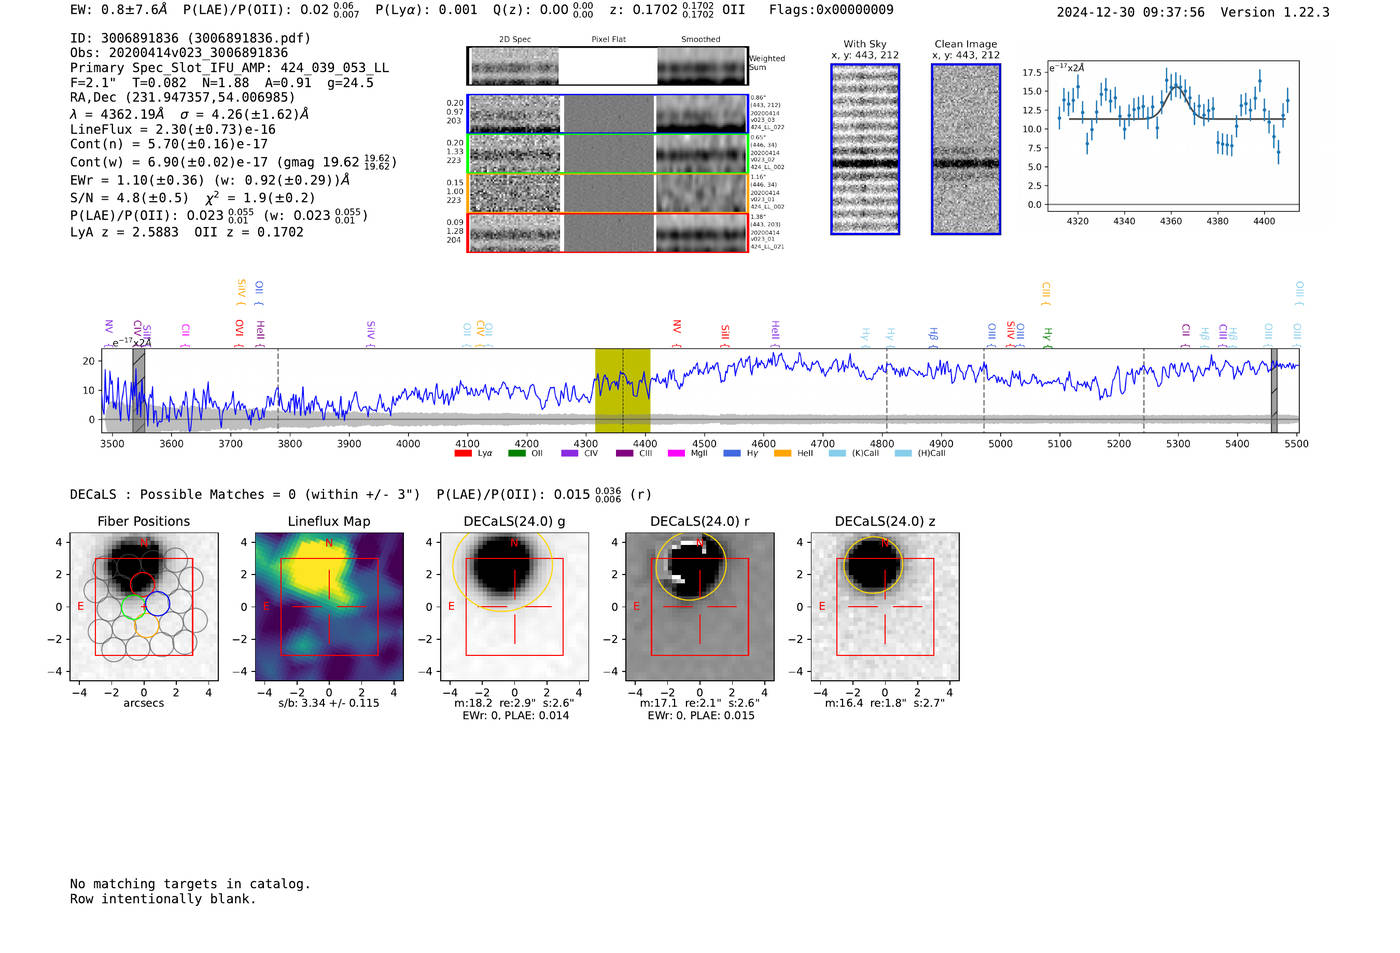Open the With Sky cutout image
The image size is (1400, 953).
[865, 149]
